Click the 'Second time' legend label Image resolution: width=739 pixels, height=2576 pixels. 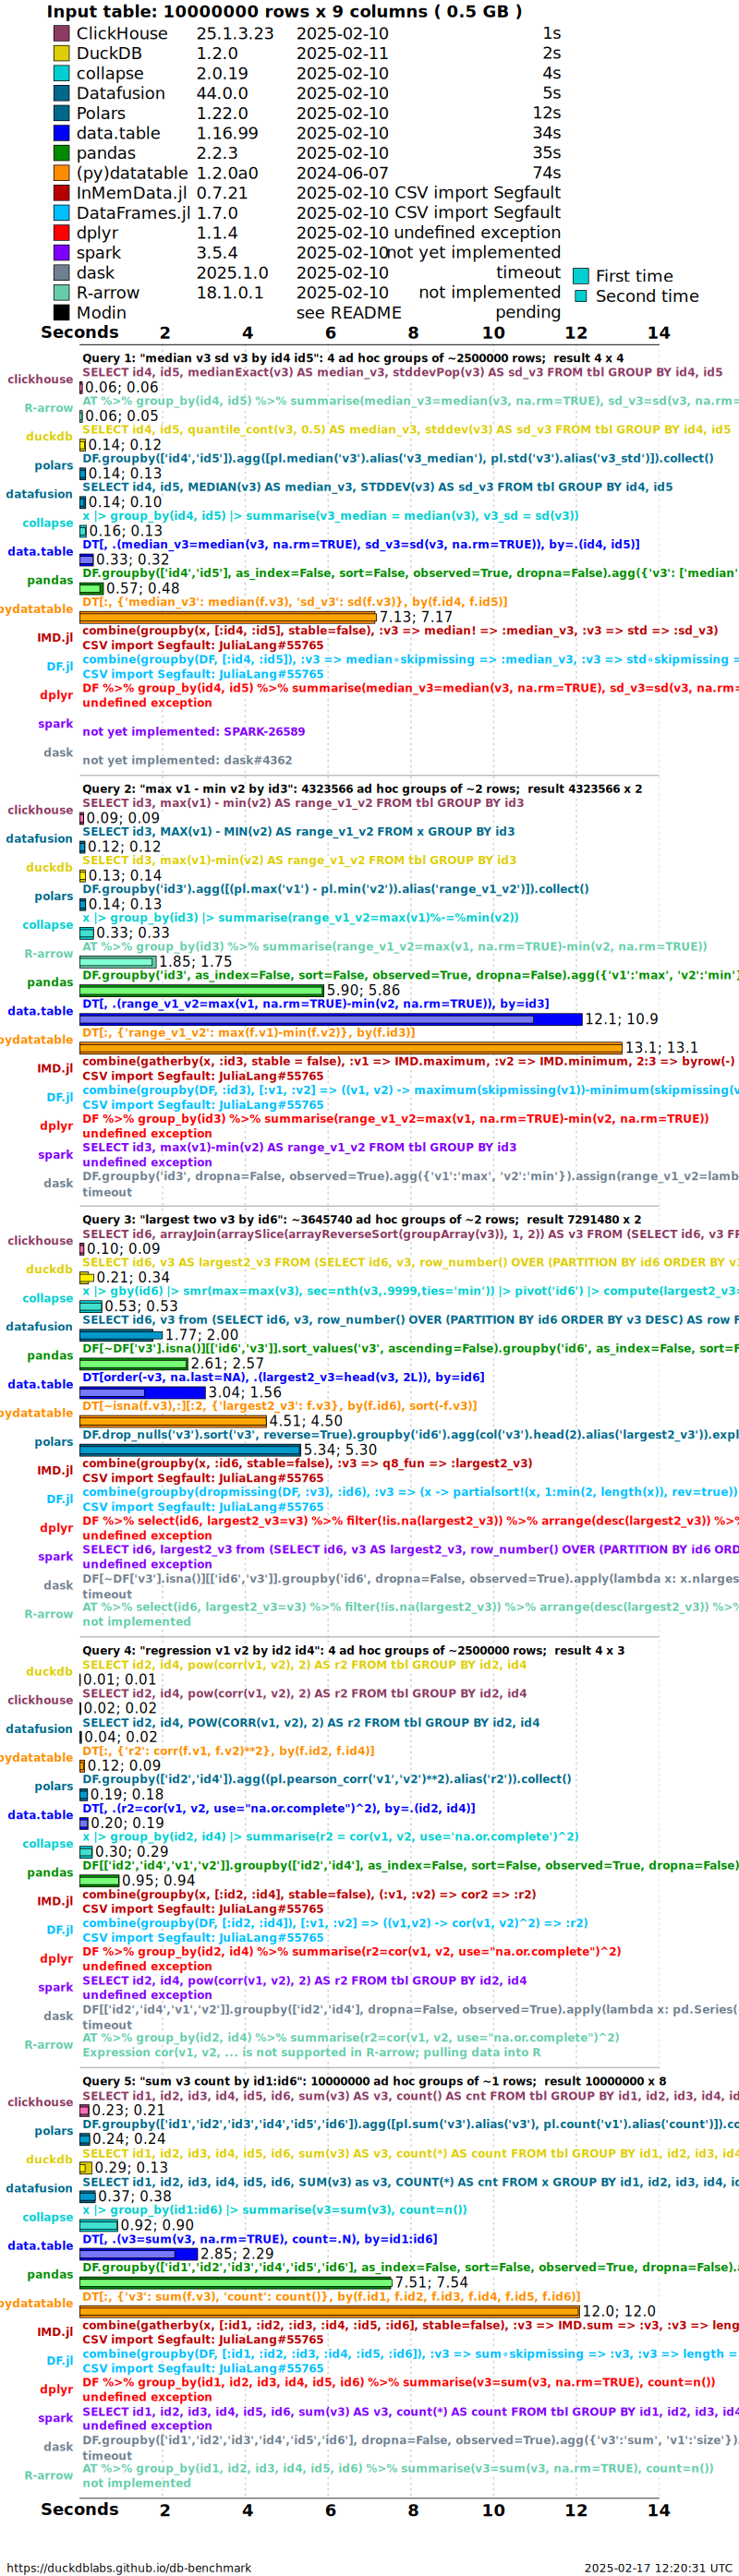pos(647,296)
